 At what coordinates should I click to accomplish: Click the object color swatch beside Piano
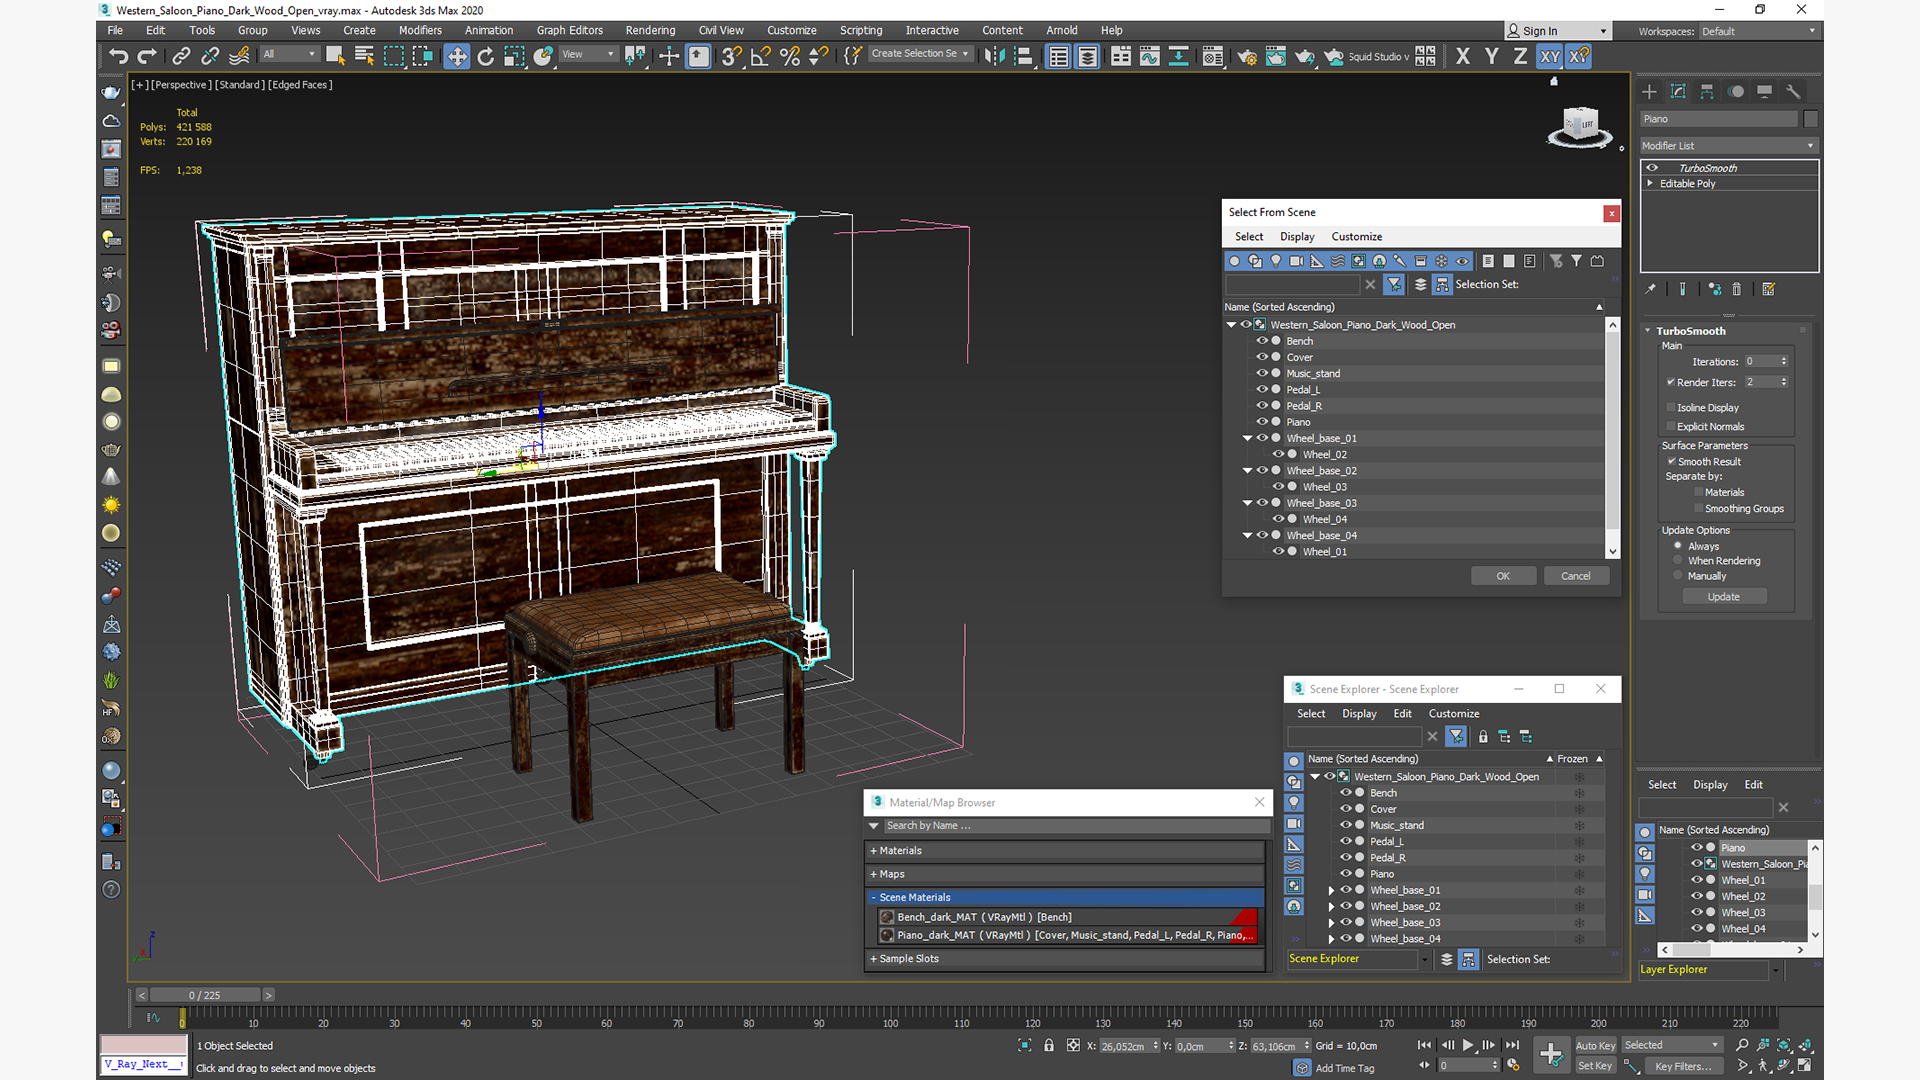tap(1811, 119)
